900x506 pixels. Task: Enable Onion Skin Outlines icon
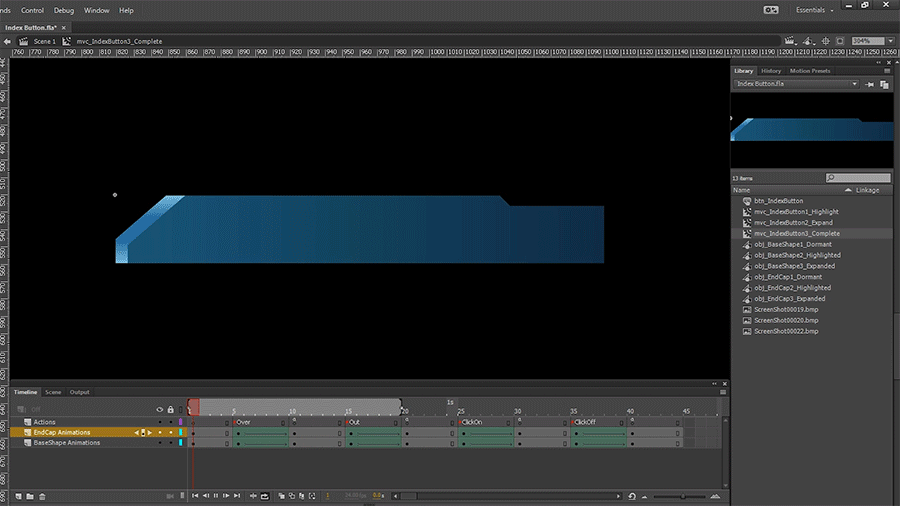[292, 496]
